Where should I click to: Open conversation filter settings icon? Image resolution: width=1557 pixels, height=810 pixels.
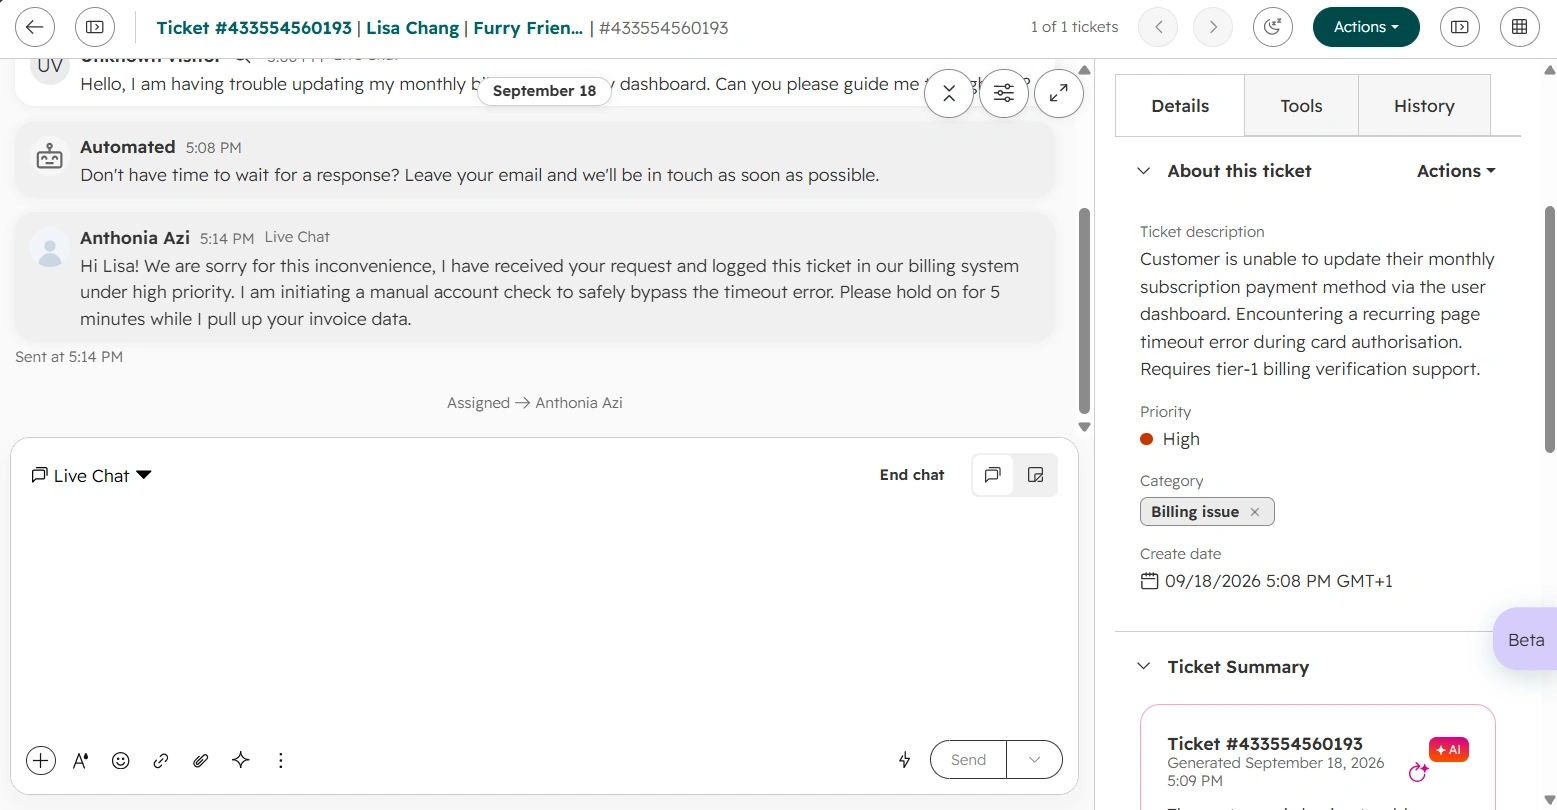click(x=1004, y=94)
